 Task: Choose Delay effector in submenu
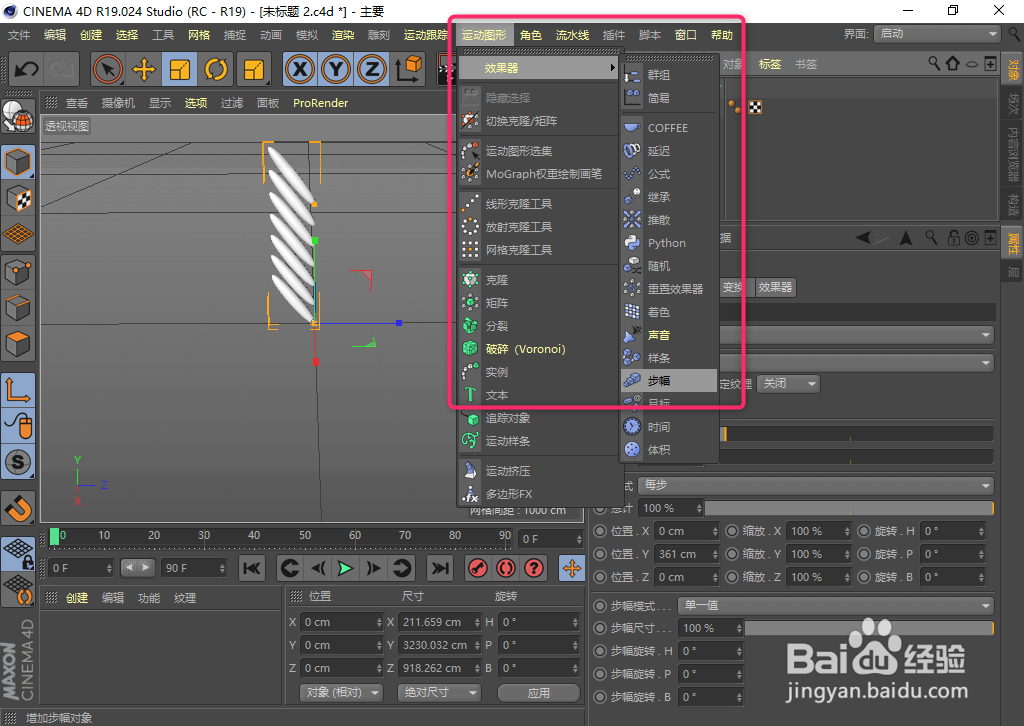669,151
